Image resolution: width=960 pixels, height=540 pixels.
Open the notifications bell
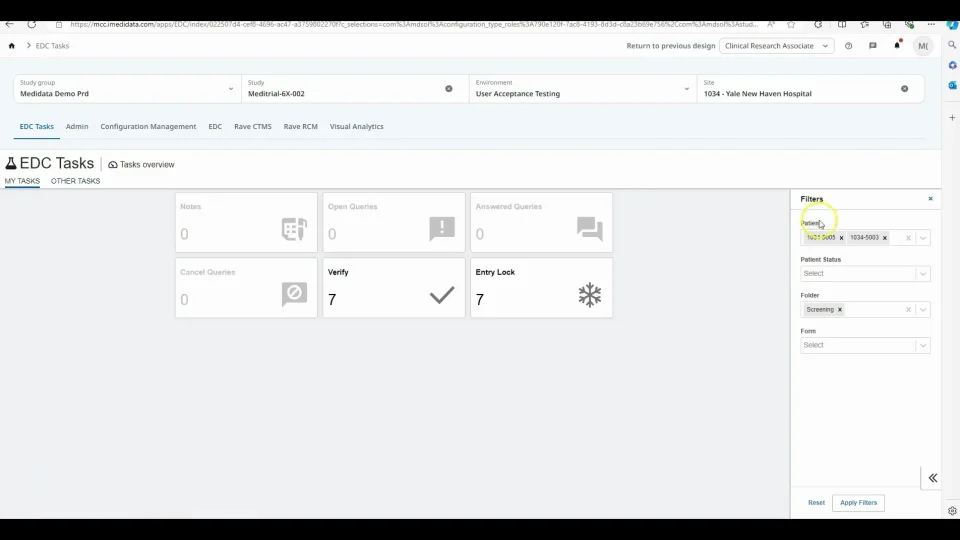point(898,45)
